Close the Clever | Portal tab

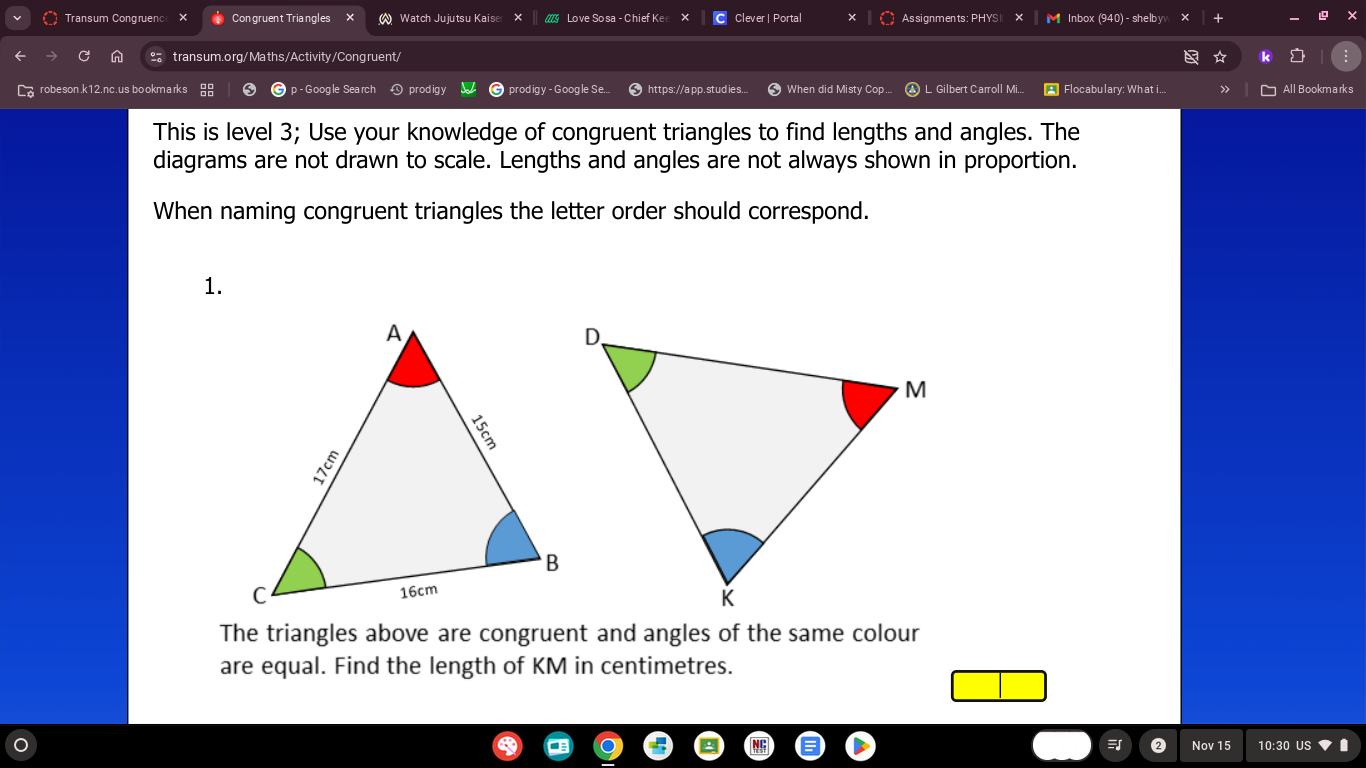coord(852,18)
